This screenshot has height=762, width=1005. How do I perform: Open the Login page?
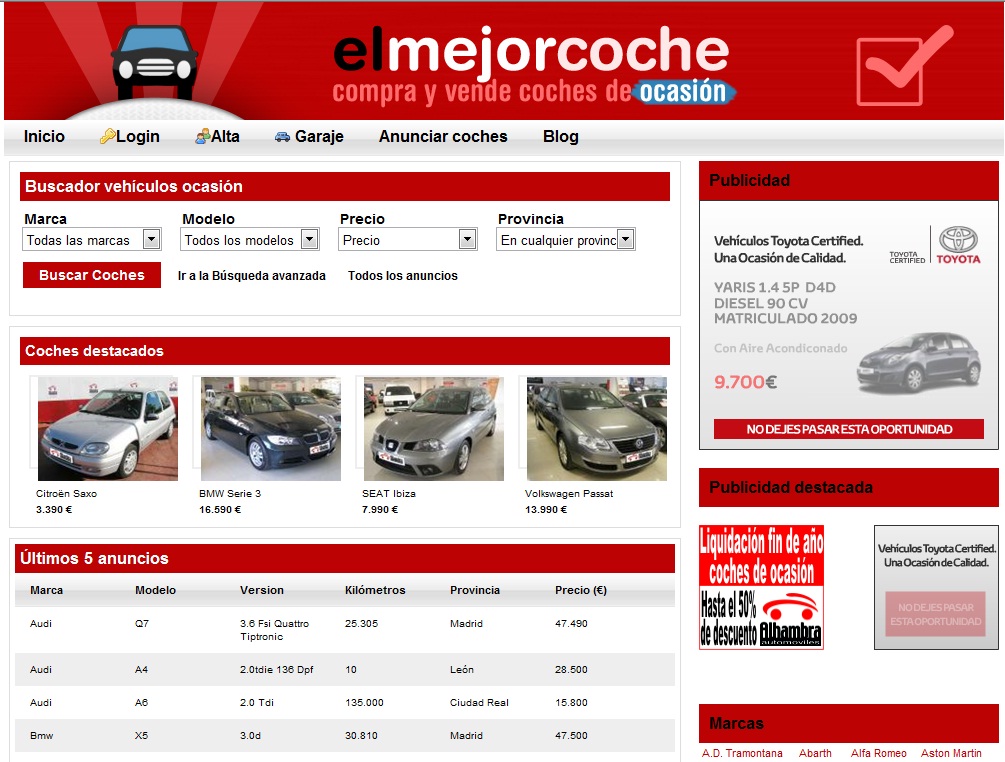[137, 137]
